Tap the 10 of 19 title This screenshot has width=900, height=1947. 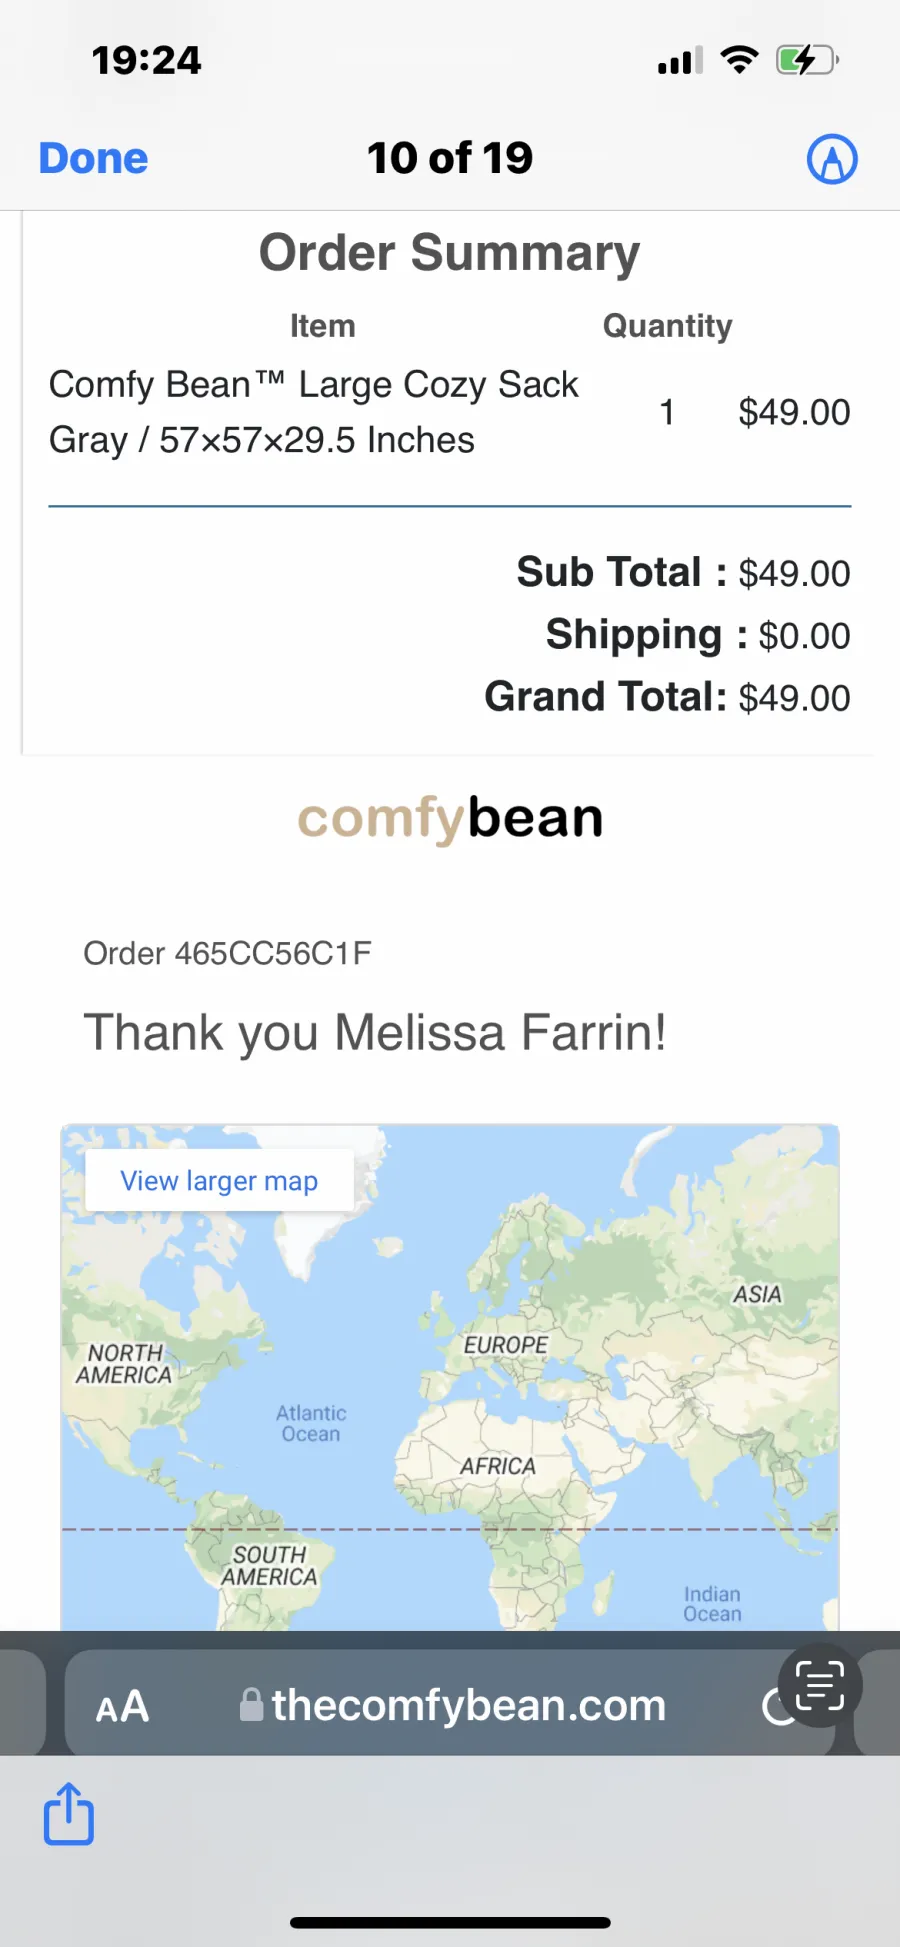click(x=450, y=158)
